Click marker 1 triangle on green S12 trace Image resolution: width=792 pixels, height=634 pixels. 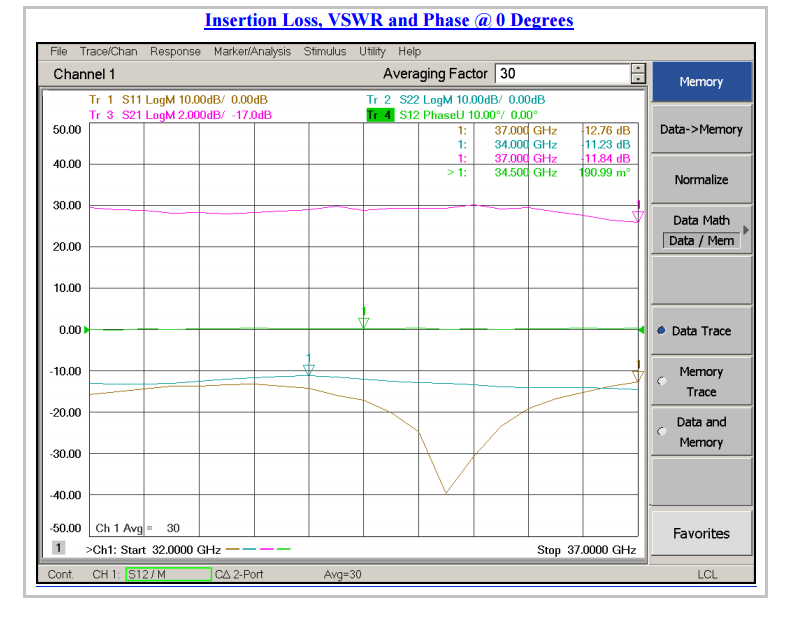[x=364, y=322]
